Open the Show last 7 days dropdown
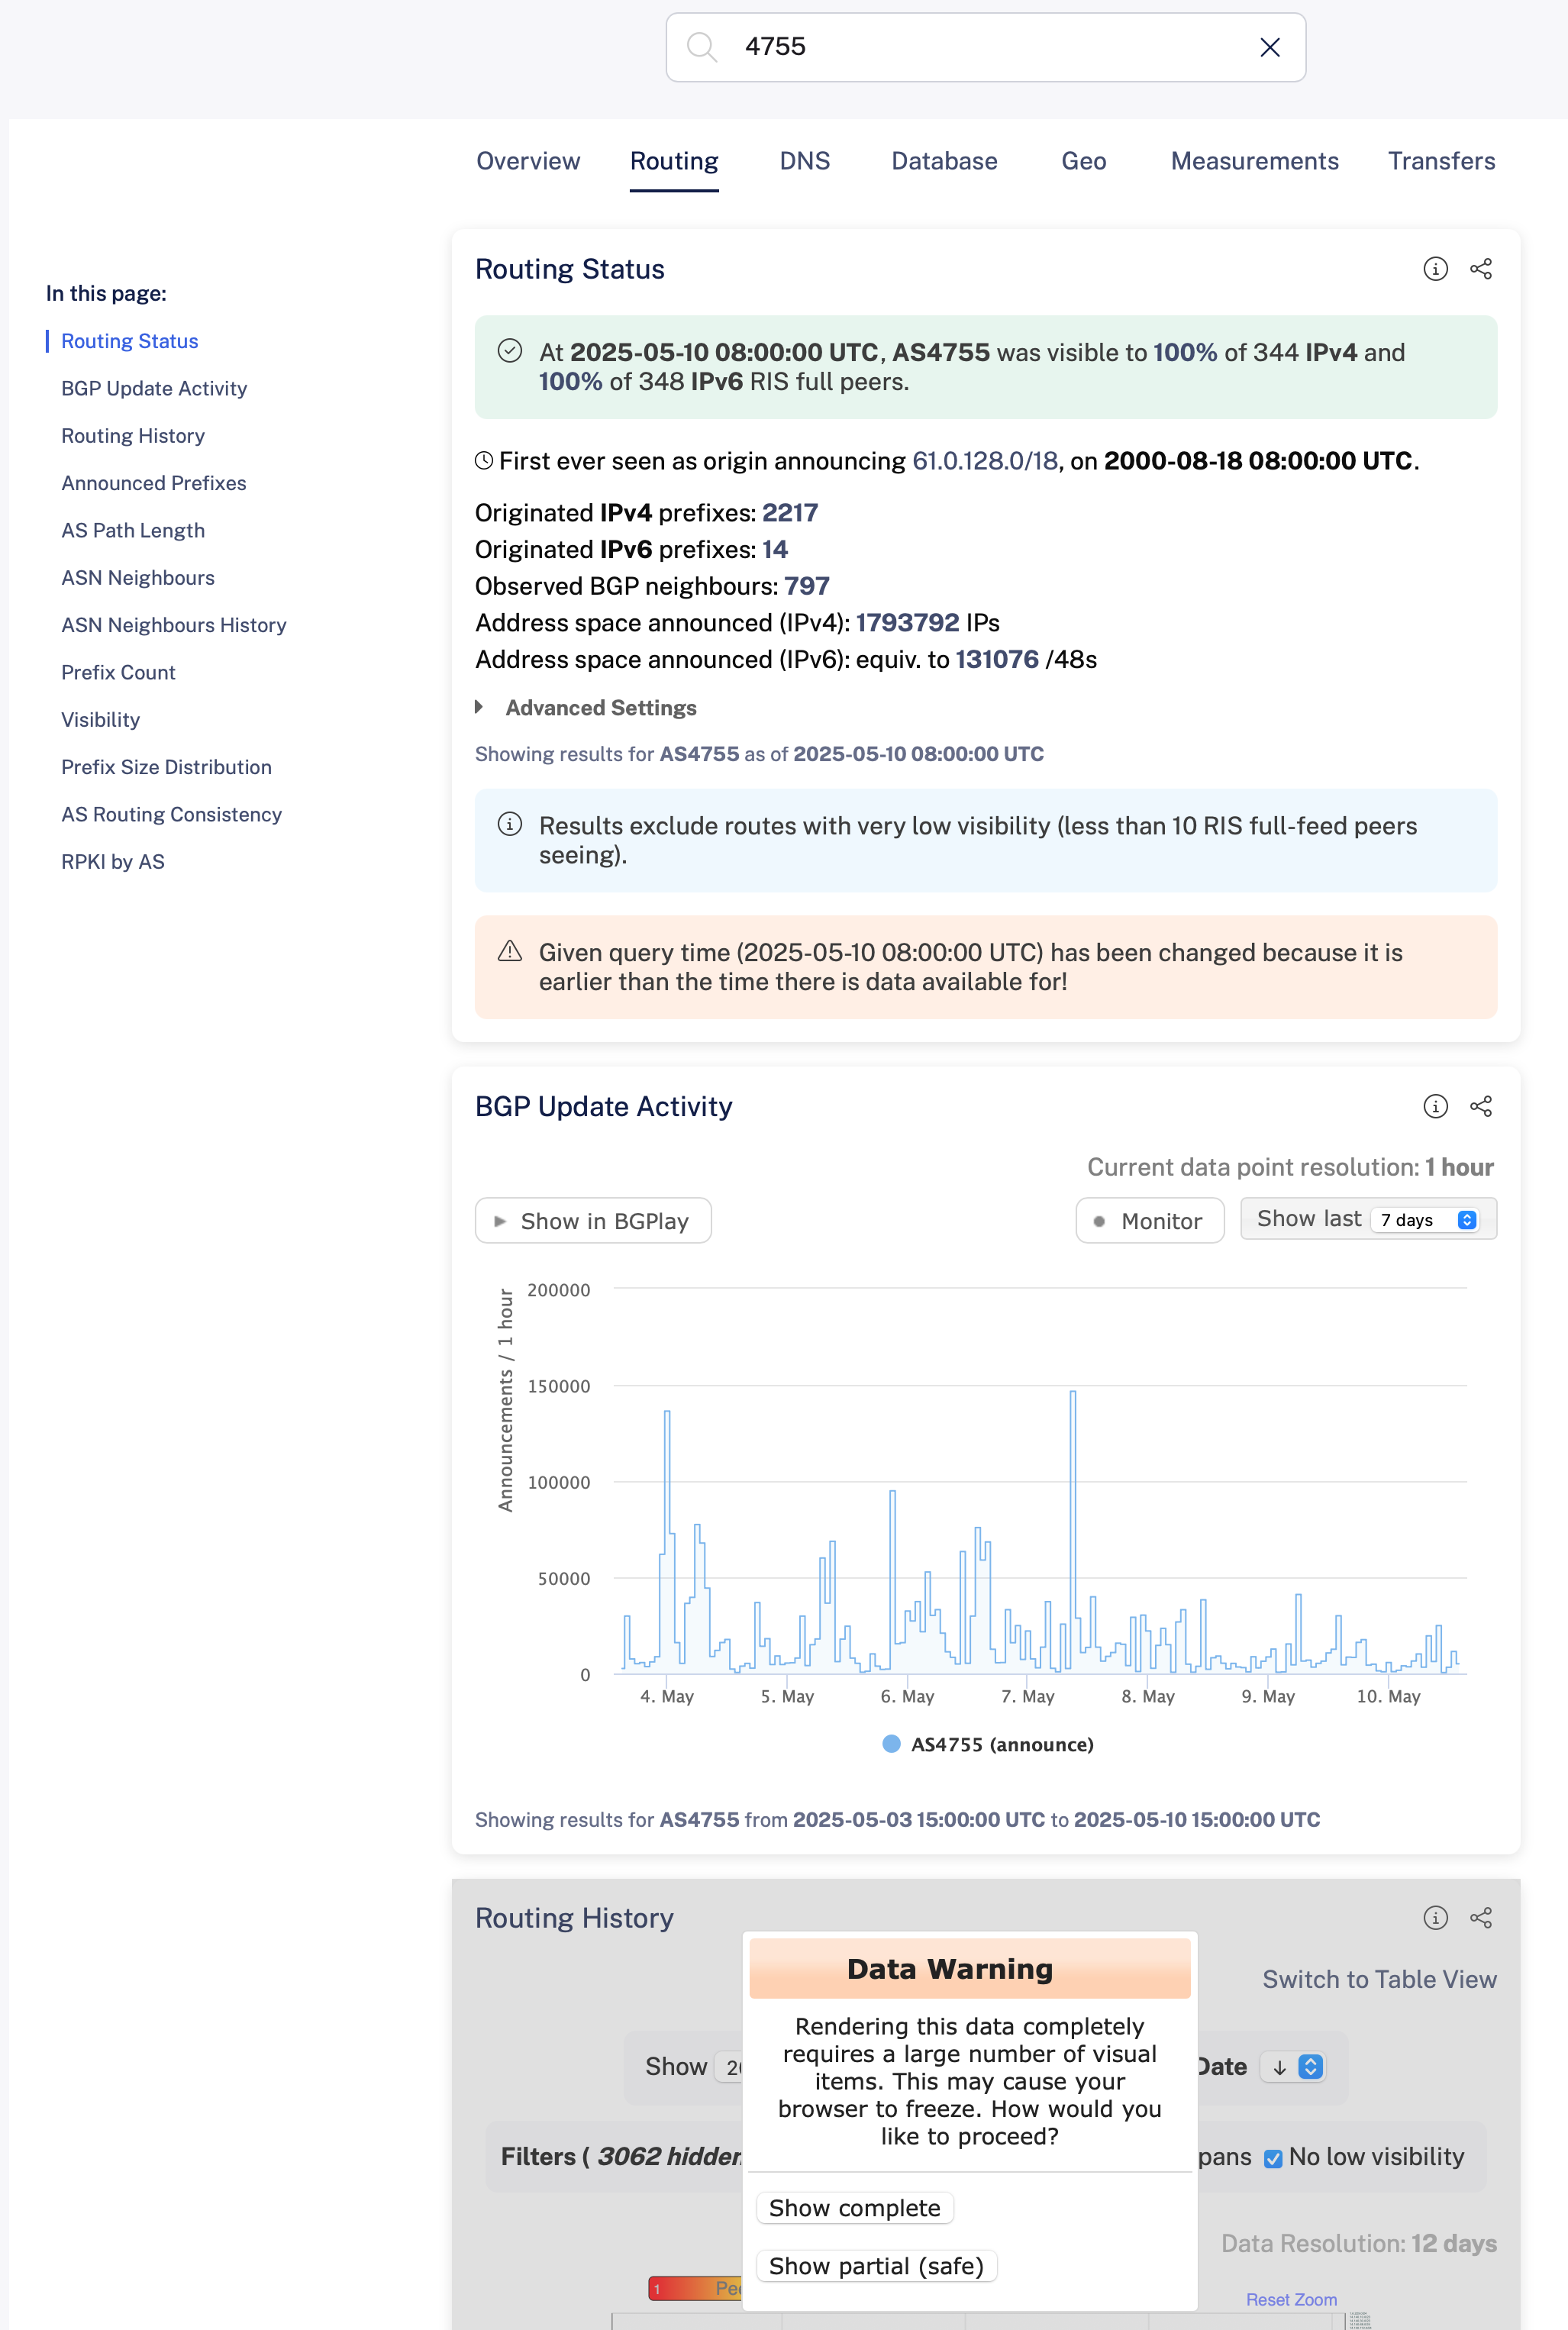Image resolution: width=1568 pixels, height=2330 pixels. pyautogui.click(x=1426, y=1220)
